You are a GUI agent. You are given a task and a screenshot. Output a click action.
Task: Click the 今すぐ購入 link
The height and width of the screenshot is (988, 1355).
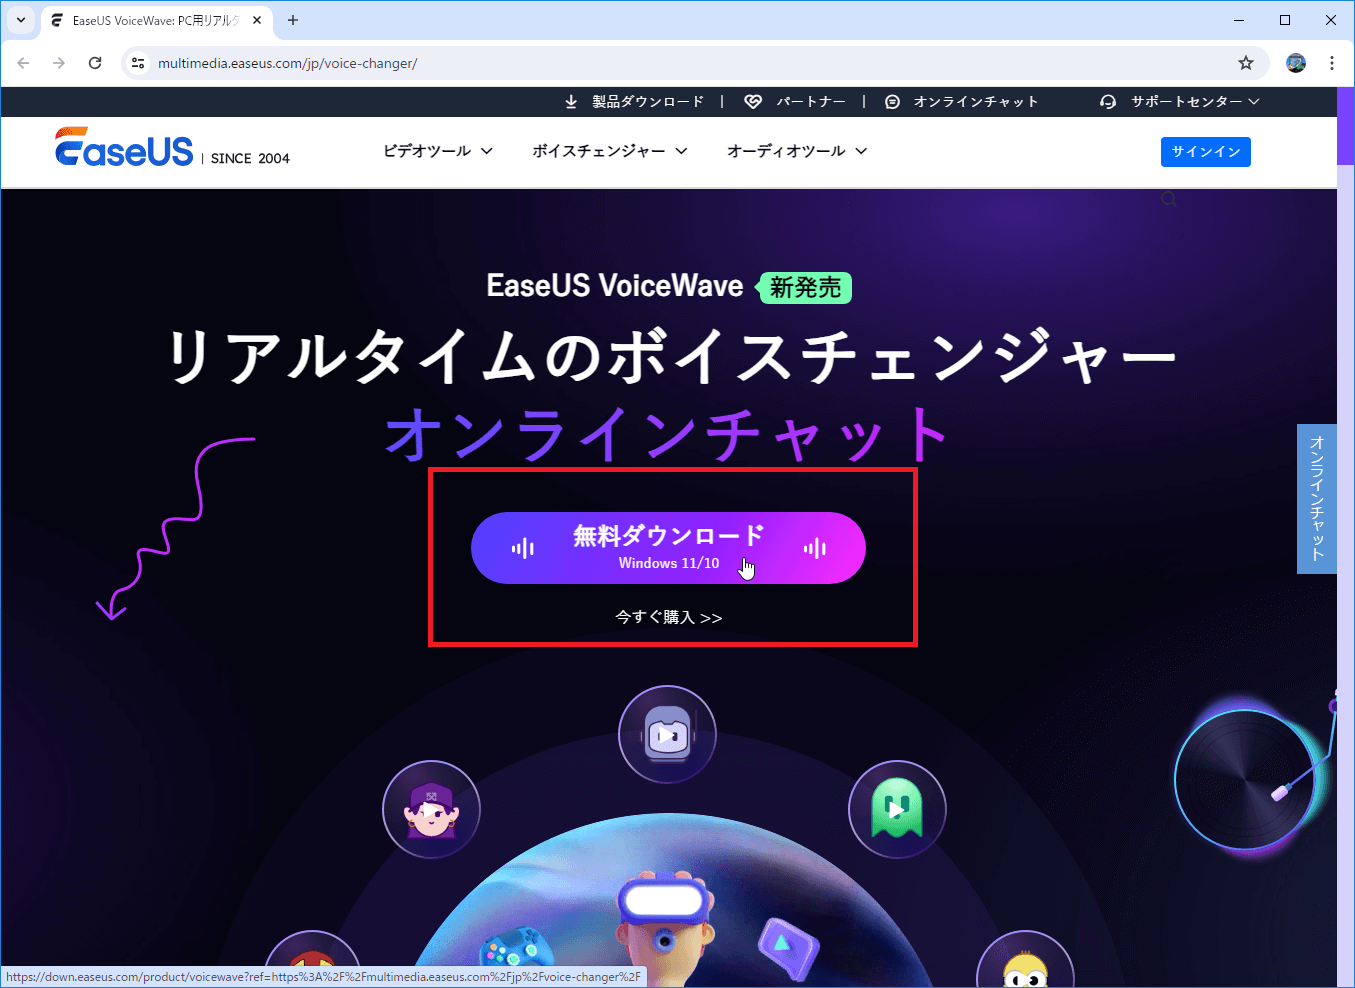point(668,617)
